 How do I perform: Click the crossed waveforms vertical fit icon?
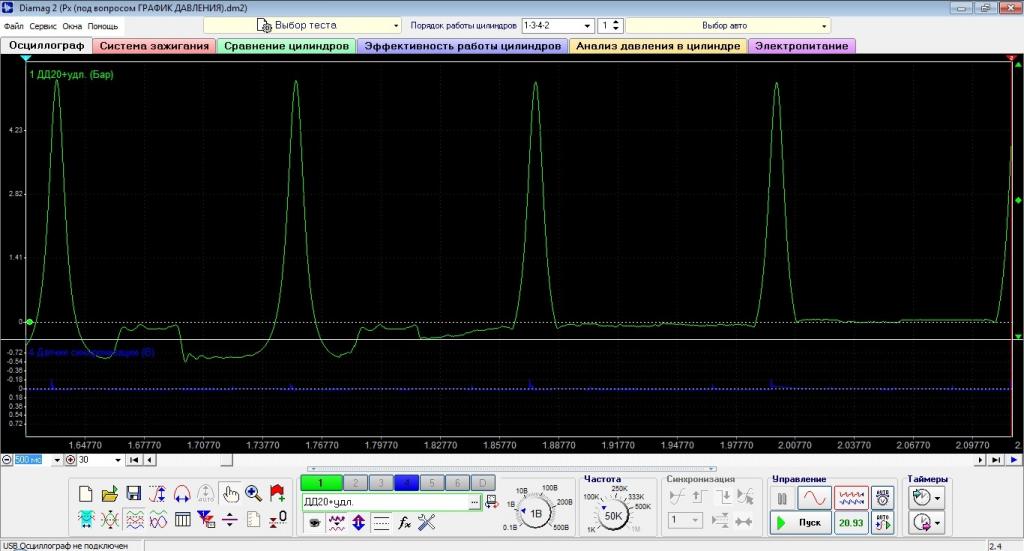pos(110,520)
